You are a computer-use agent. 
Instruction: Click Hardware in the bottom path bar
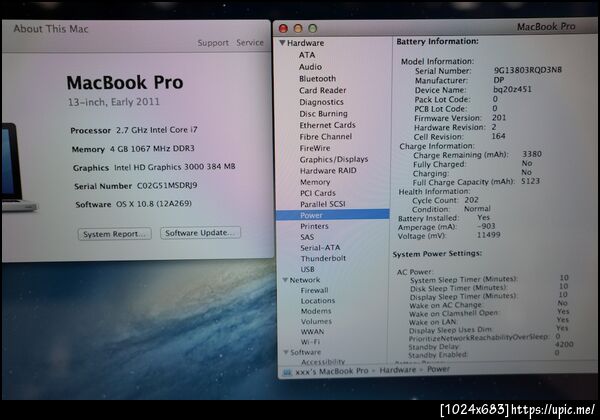(398, 370)
